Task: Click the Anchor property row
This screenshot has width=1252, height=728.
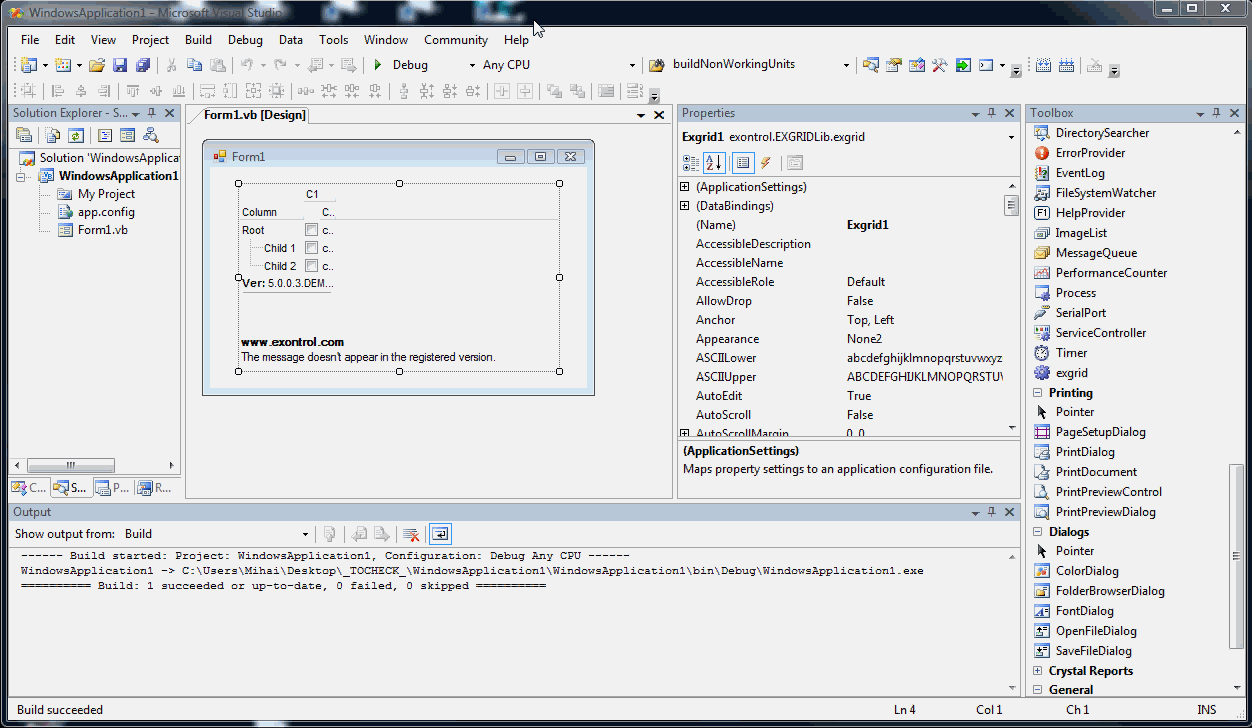Action: point(716,320)
